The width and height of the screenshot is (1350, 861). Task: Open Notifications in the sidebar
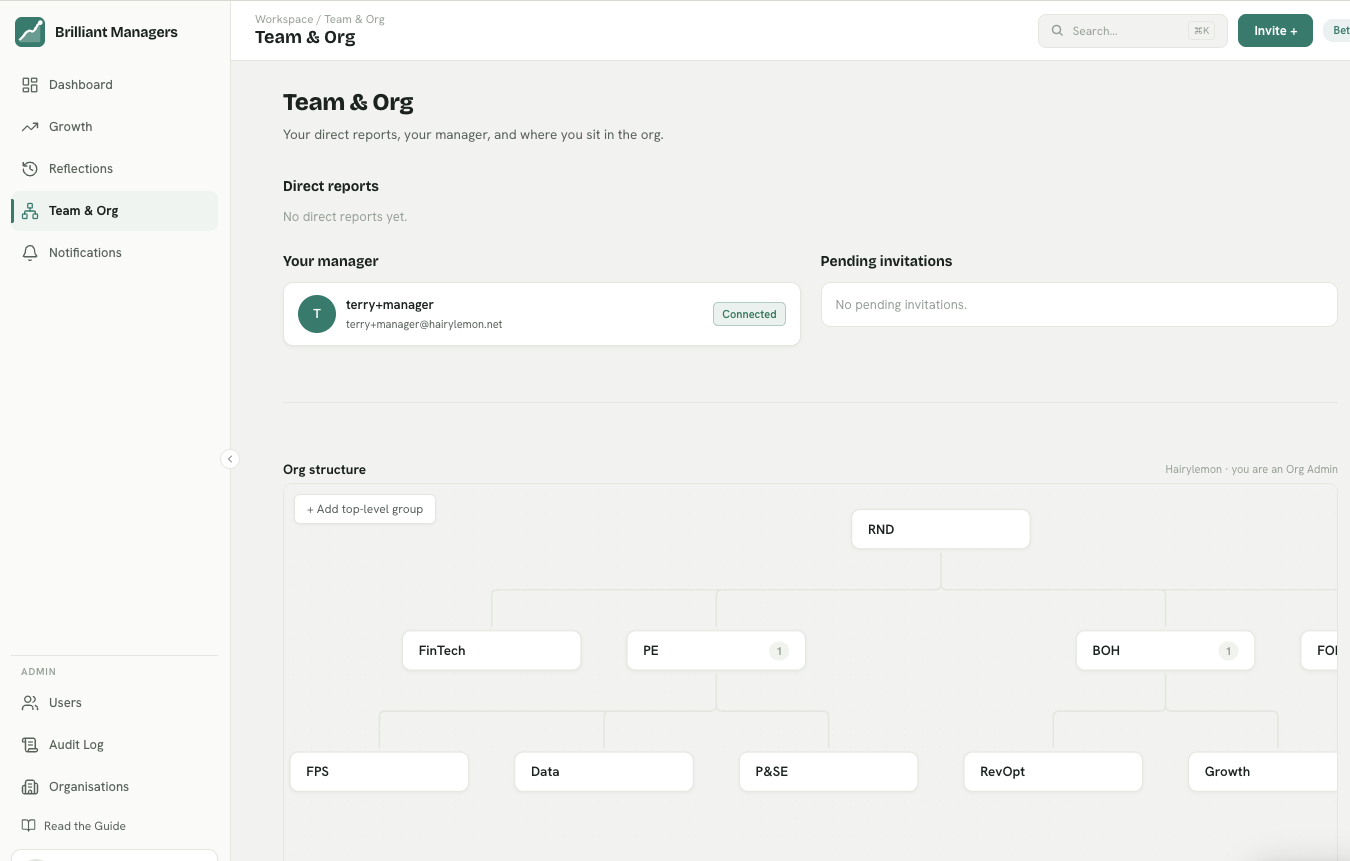(x=114, y=253)
